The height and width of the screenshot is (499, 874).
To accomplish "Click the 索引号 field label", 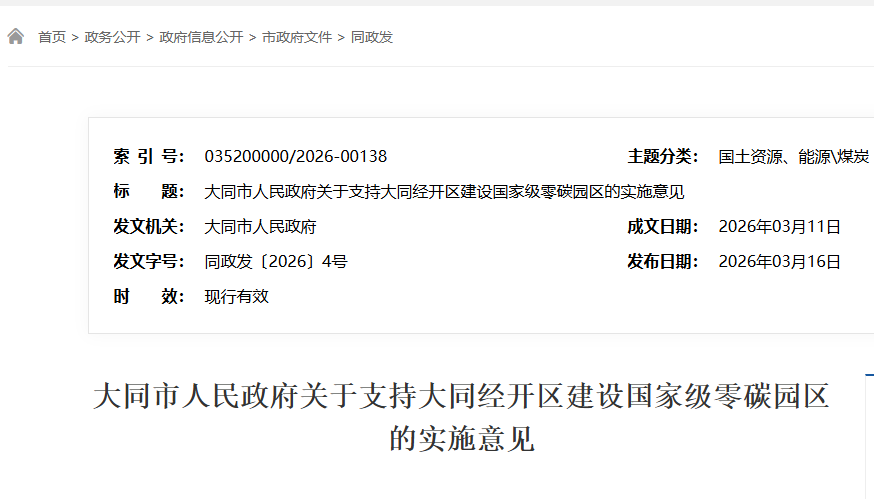I will 149,156.
